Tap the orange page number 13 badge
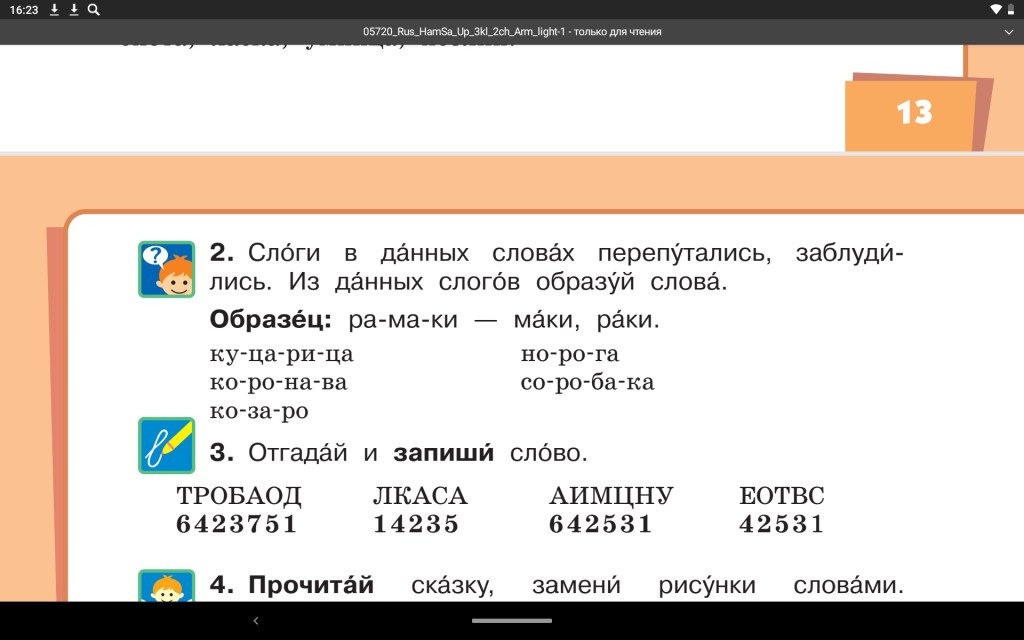 [x=912, y=113]
